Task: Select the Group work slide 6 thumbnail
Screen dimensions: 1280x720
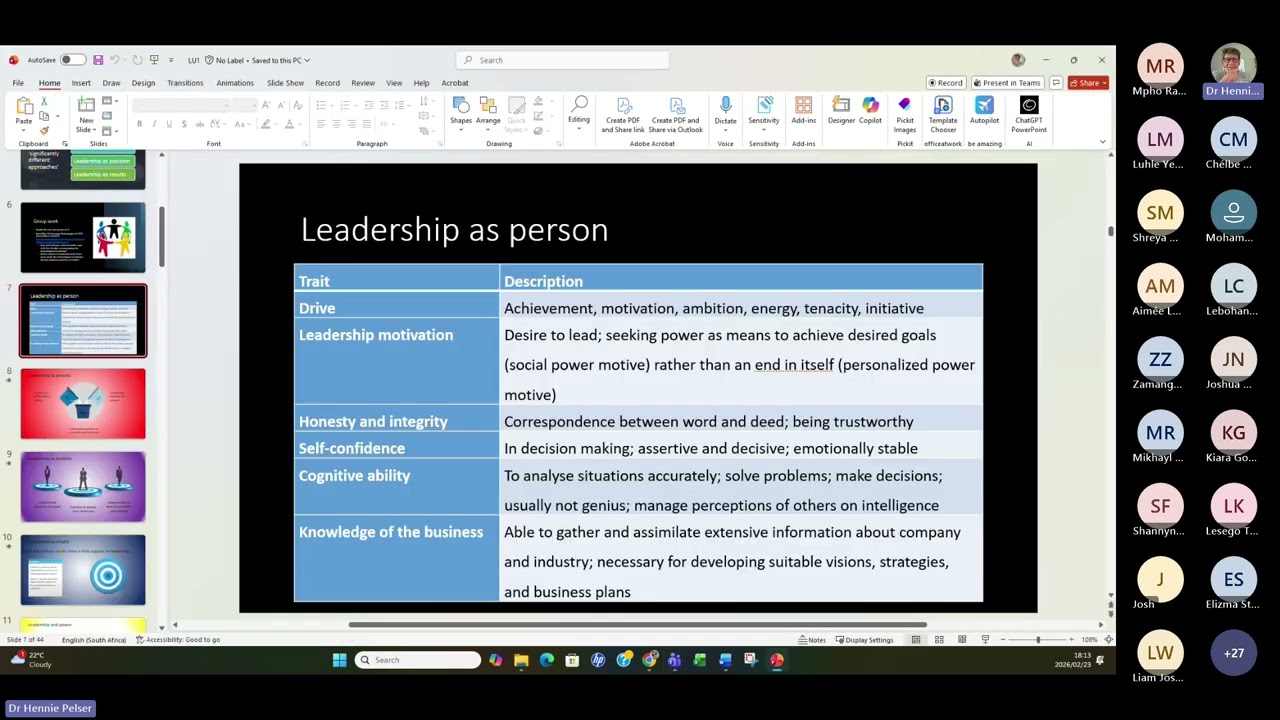Action: (83, 238)
